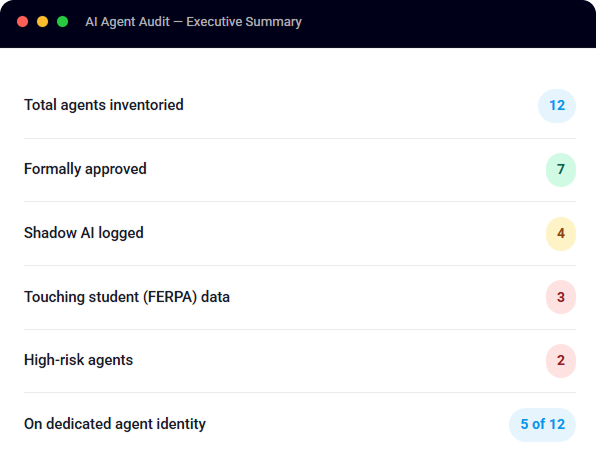Viewport: 596px width, 476px height.
Task: Select Touching student (FERPA) data label
Action: tap(127, 297)
